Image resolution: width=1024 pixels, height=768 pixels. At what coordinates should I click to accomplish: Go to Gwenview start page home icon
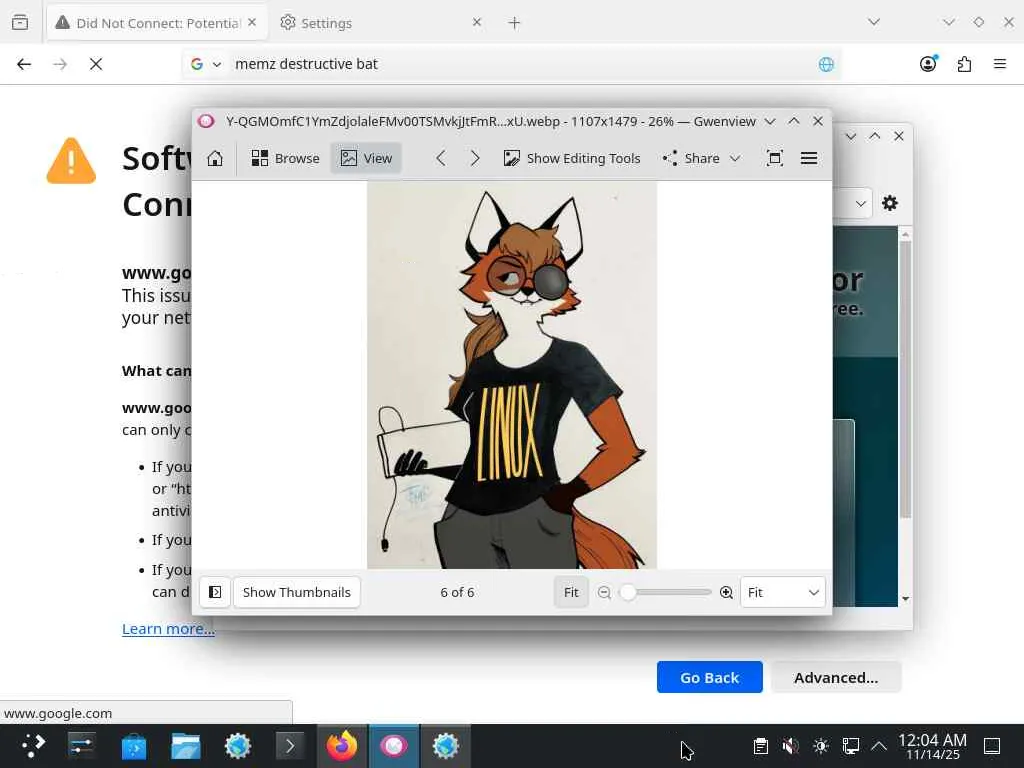(x=215, y=158)
